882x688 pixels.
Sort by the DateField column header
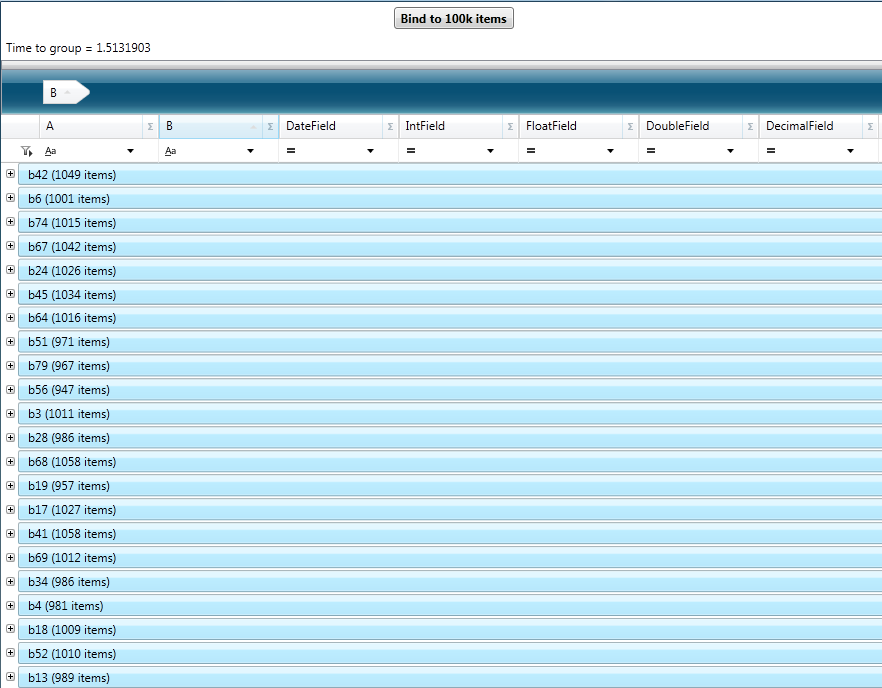coord(328,127)
